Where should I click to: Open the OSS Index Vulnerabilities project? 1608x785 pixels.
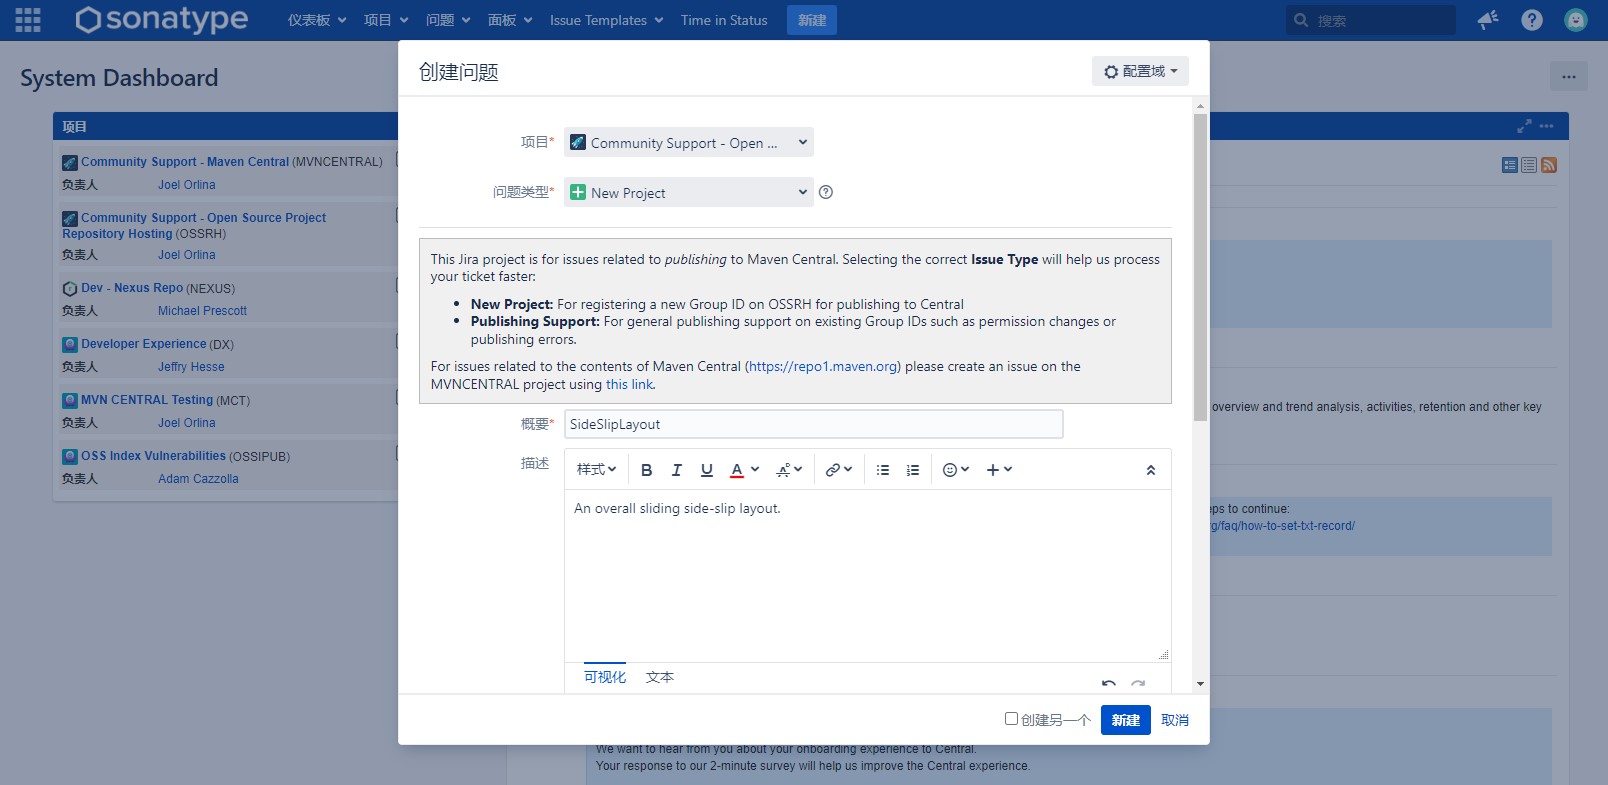coord(153,456)
